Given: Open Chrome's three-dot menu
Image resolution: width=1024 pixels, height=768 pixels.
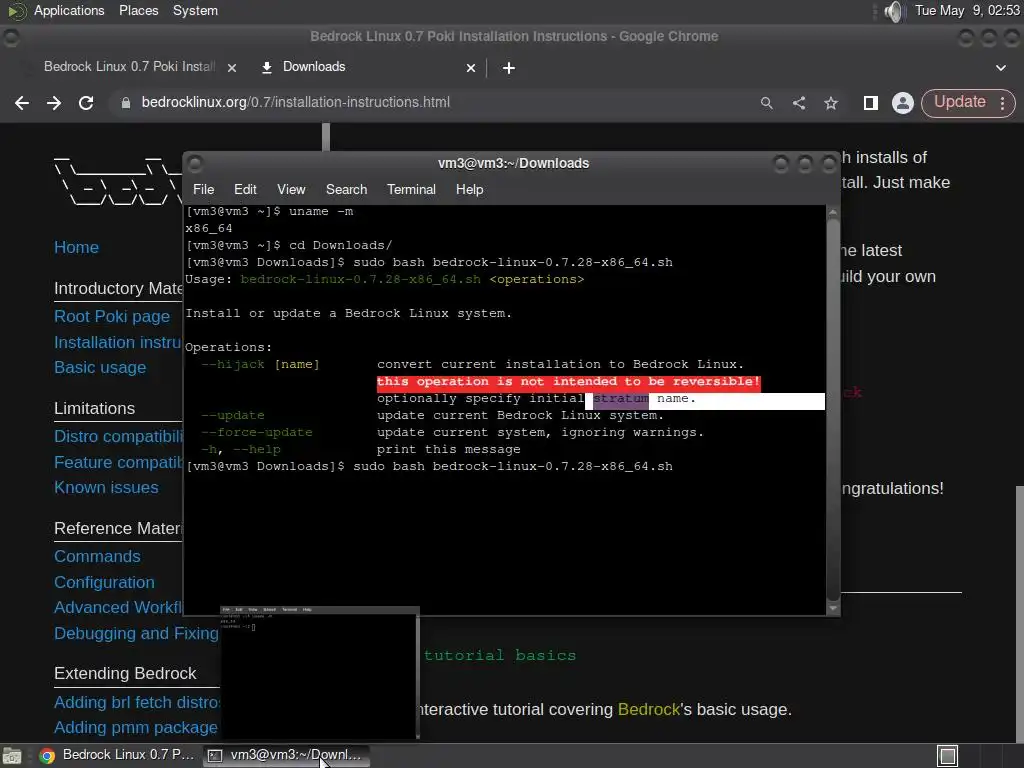Looking at the screenshot, I should 1002,103.
